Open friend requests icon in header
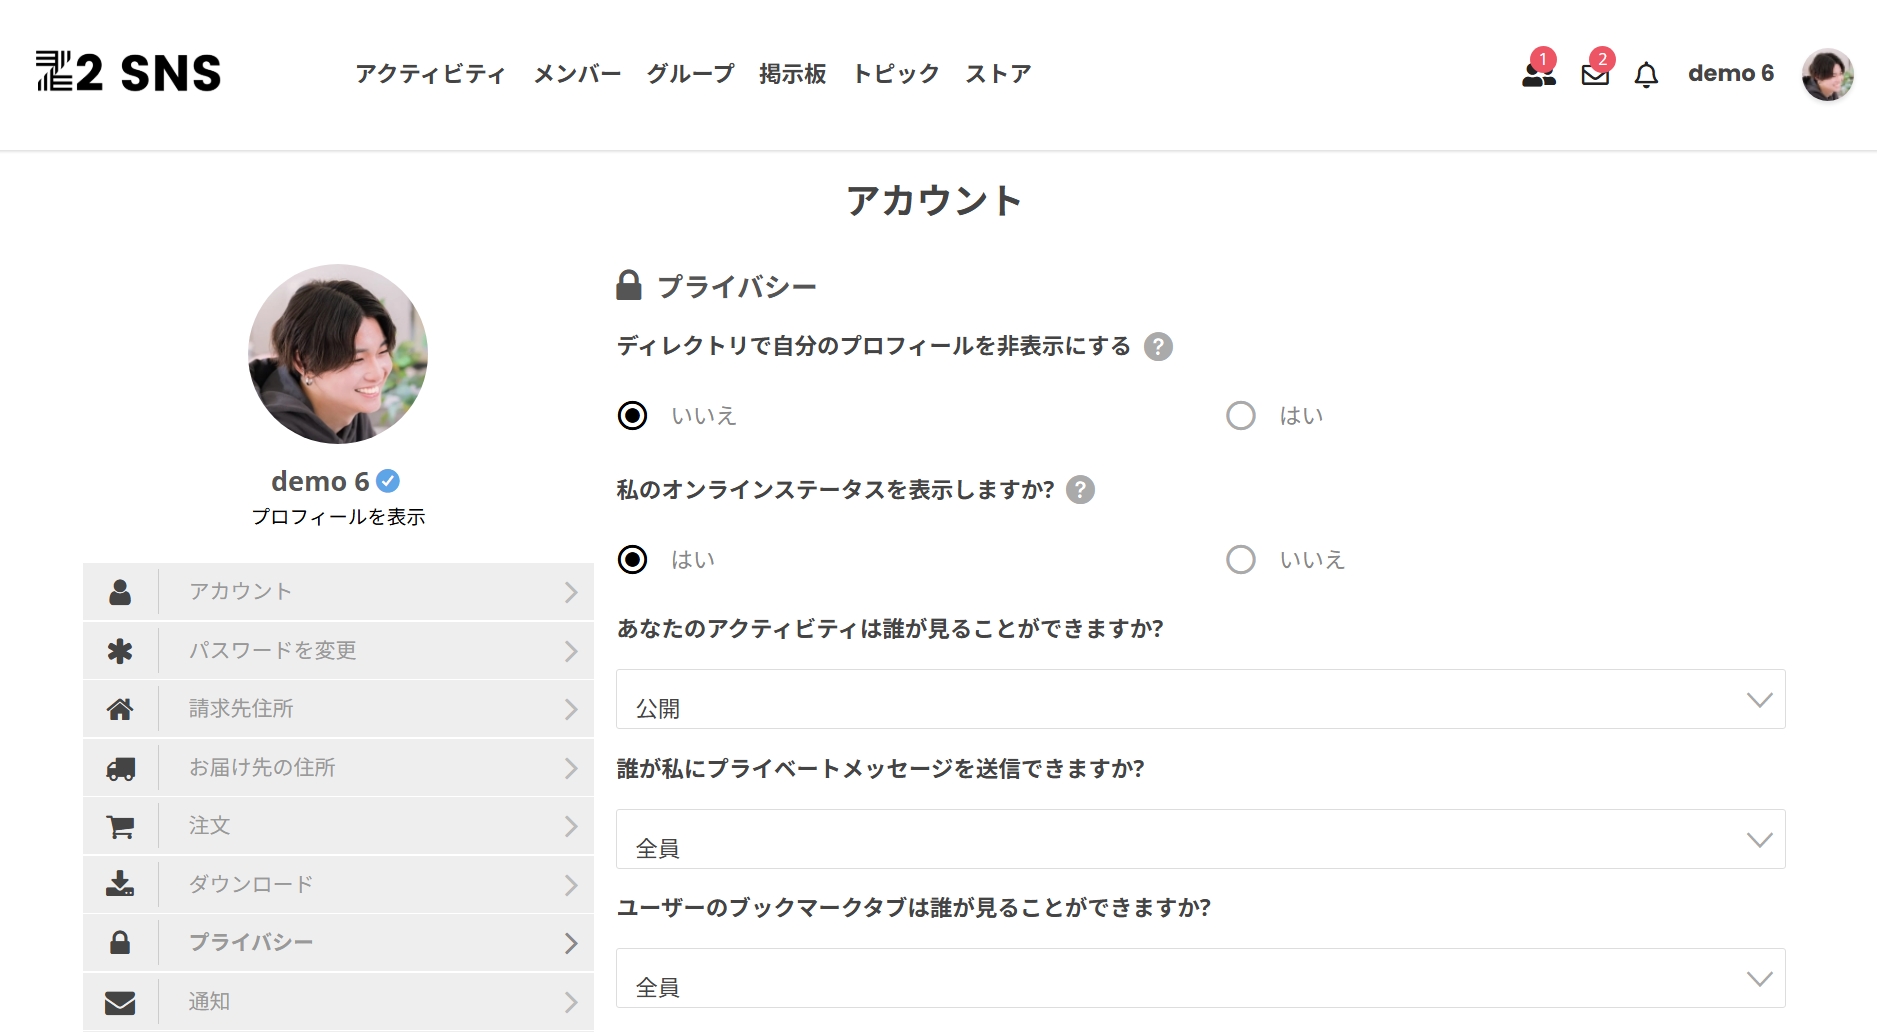Screen dimensions: 1877x1032 pos(1538,74)
